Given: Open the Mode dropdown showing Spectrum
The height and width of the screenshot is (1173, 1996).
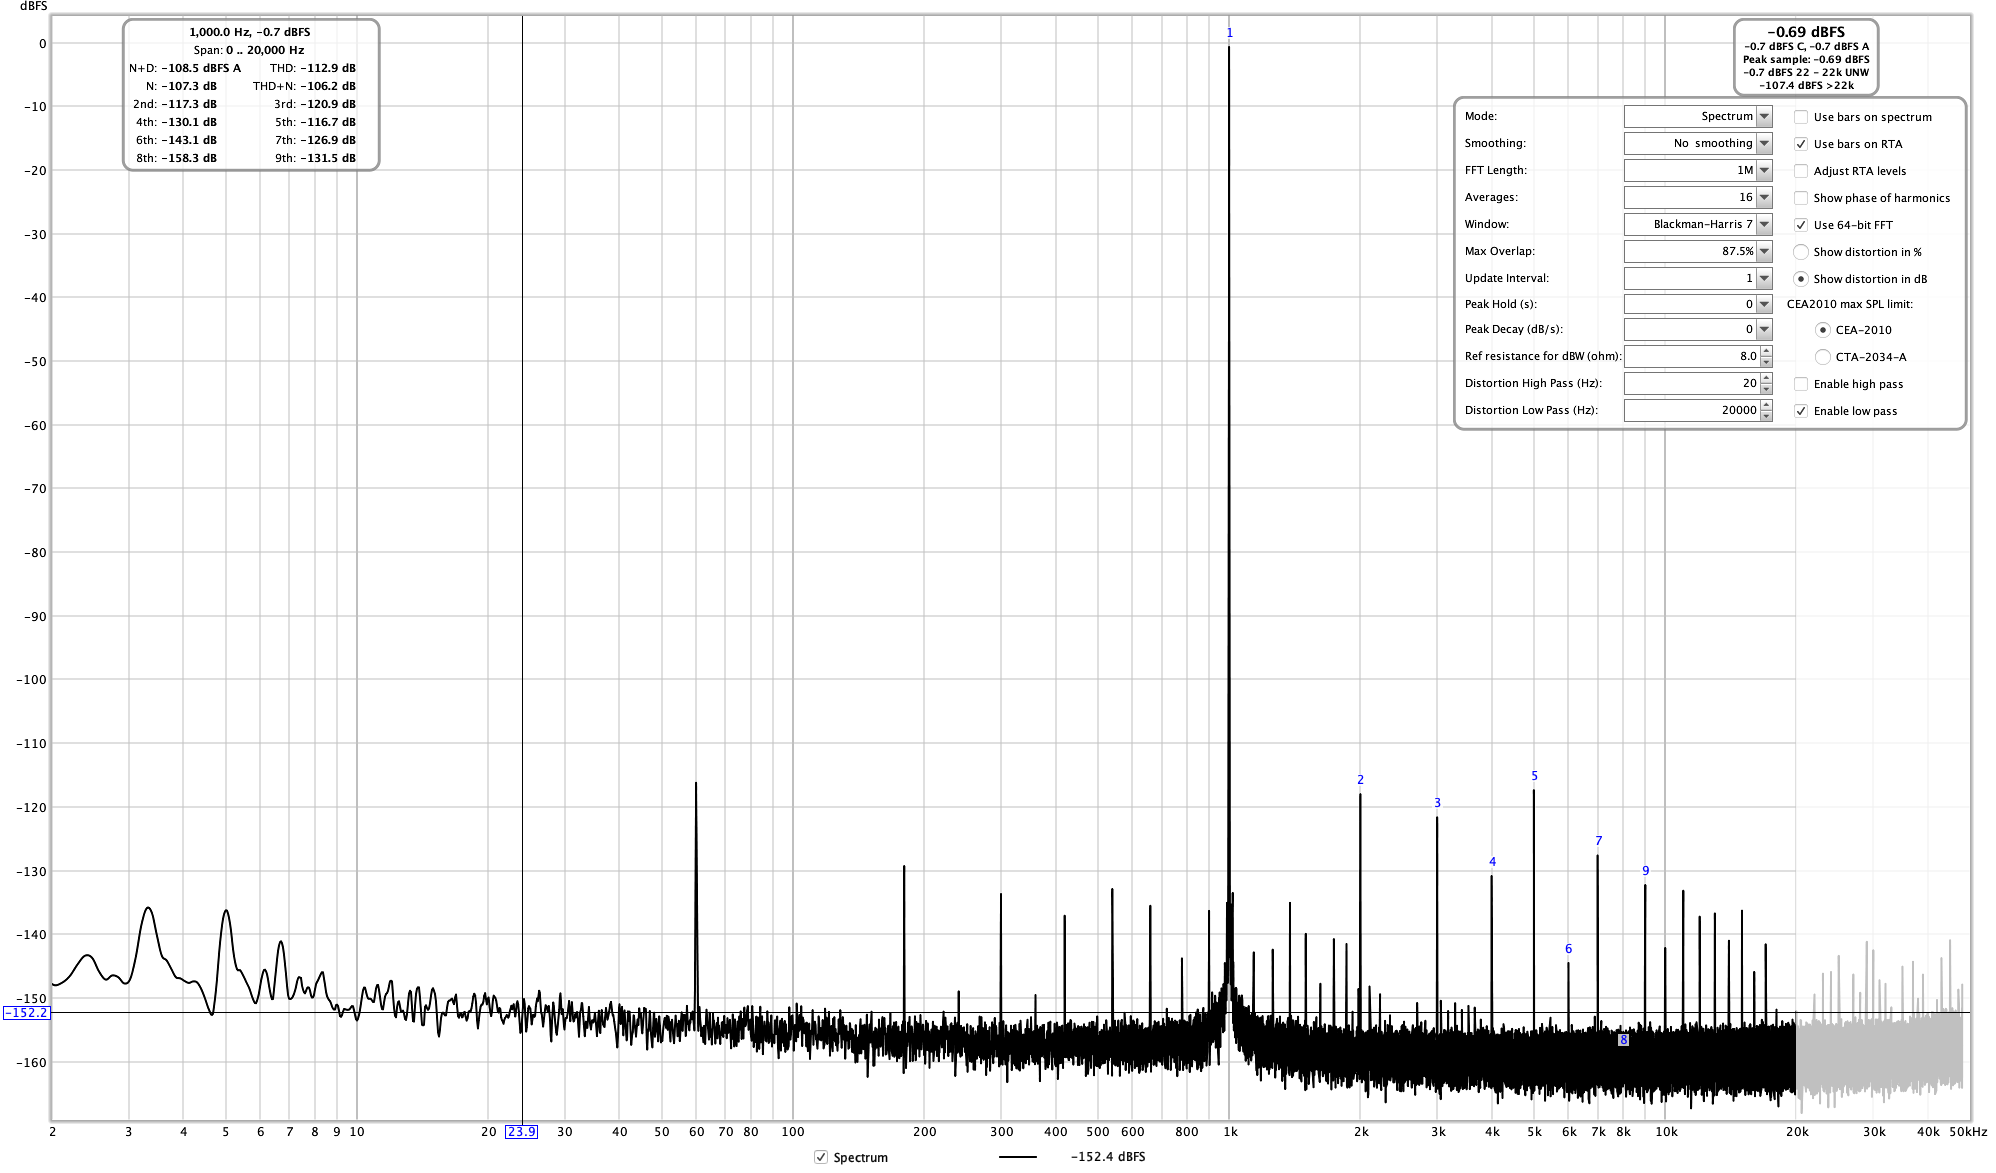Looking at the screenshot, I should click(x=1698, y=116).
